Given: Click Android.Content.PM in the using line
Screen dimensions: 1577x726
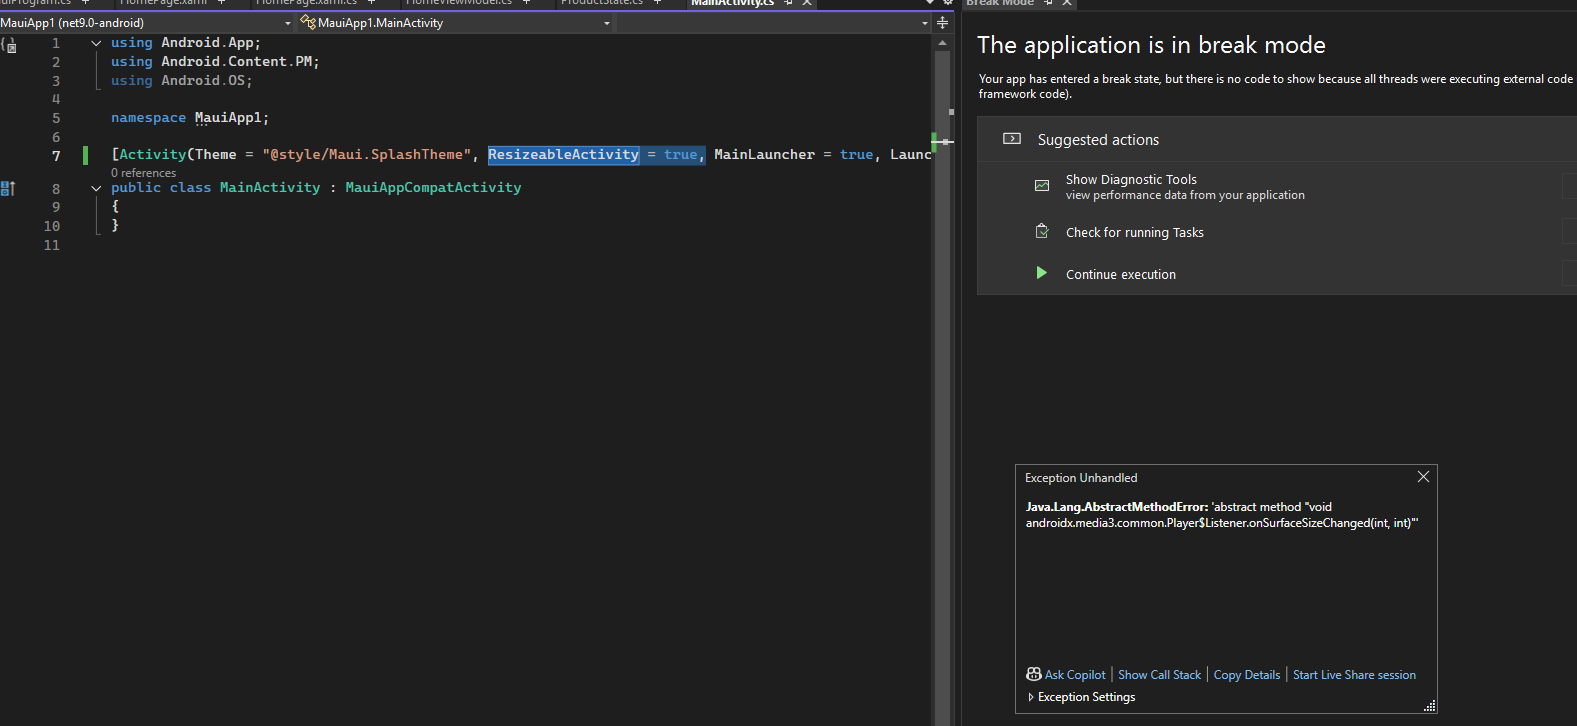Looking at the screenshot, I should (237, 61).
